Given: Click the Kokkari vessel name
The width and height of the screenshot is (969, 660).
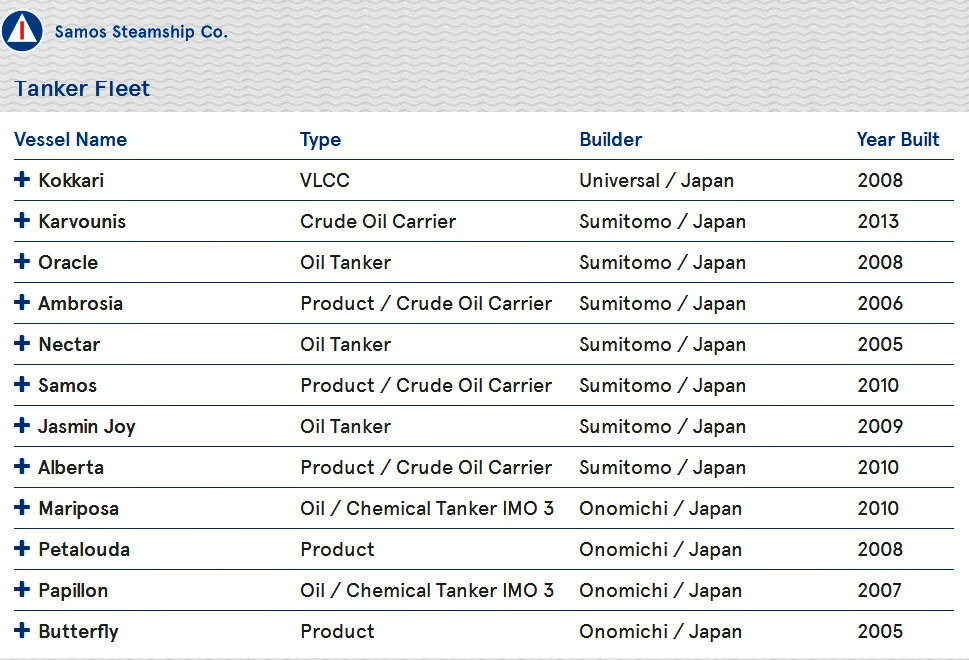Looking at the screenshot, I should tap(71, 180).
